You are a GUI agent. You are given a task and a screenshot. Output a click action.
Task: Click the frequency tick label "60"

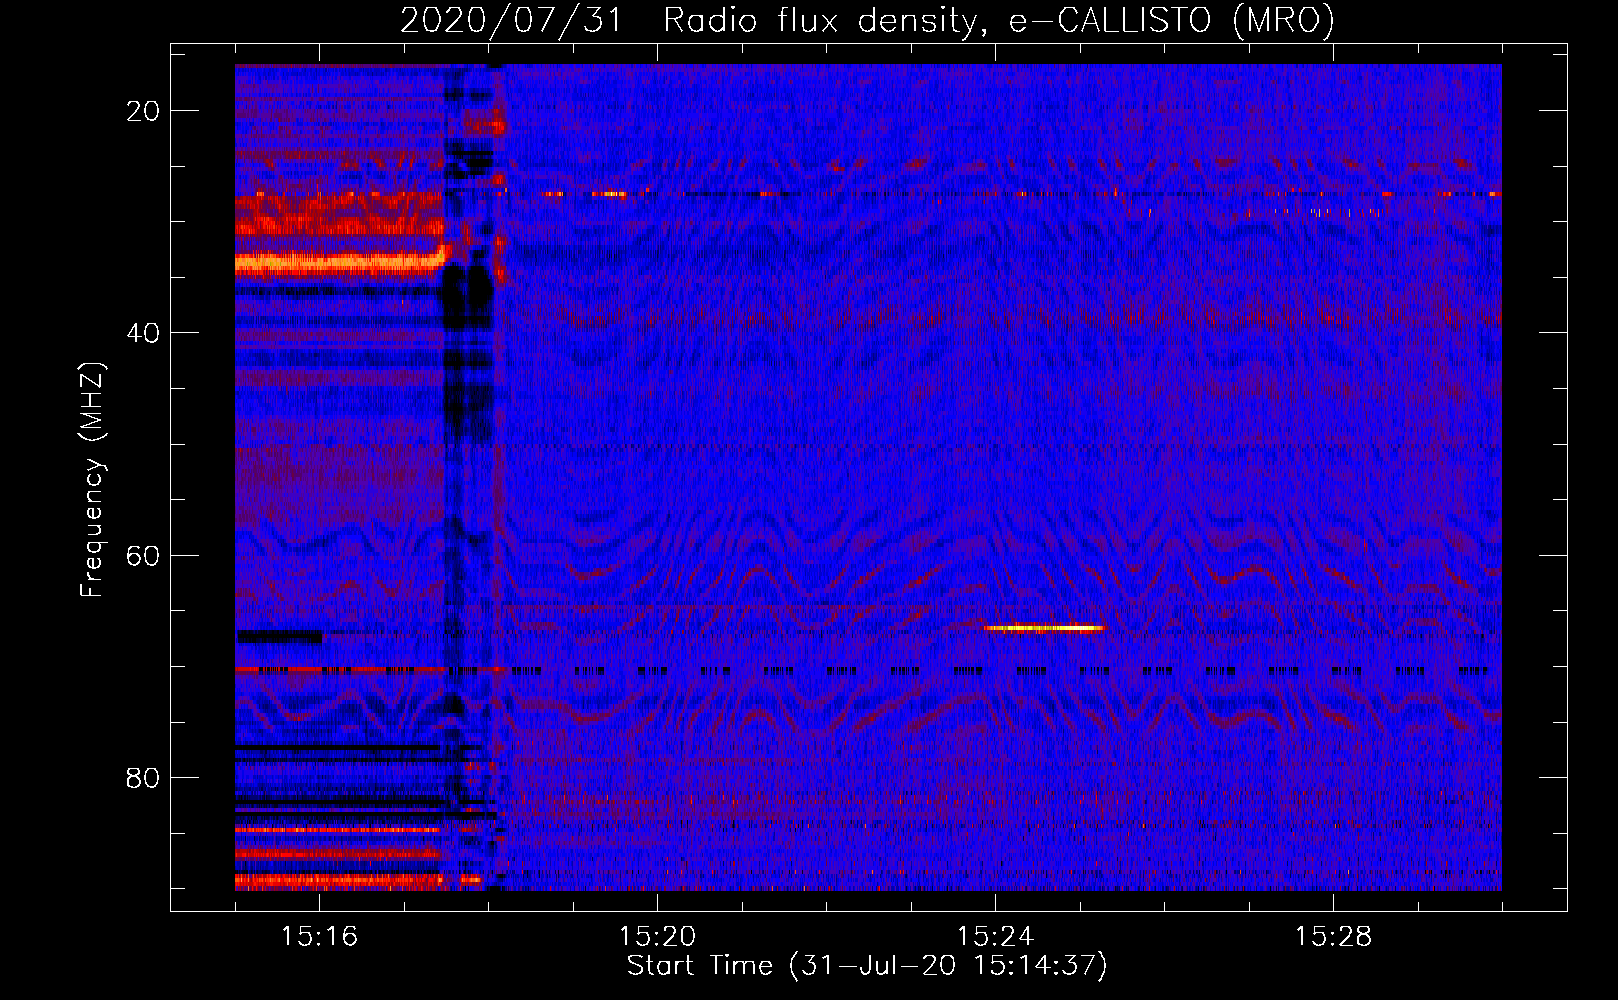point(143,555)
